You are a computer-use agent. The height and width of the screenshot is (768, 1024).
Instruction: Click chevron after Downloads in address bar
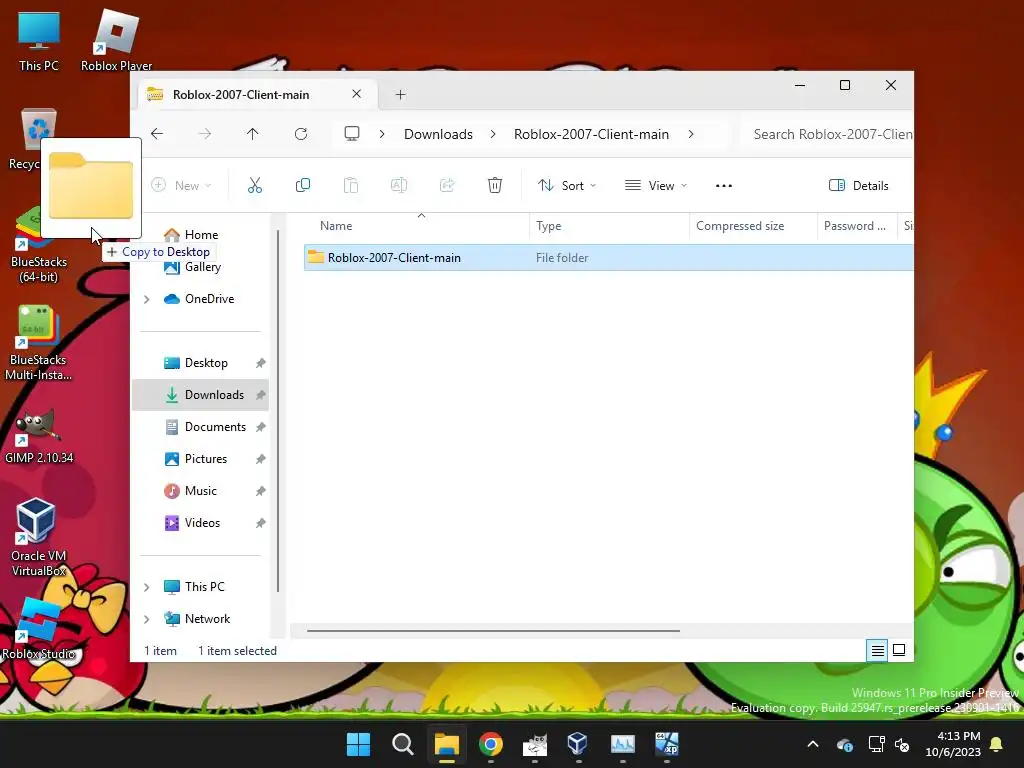pos(493,134)
